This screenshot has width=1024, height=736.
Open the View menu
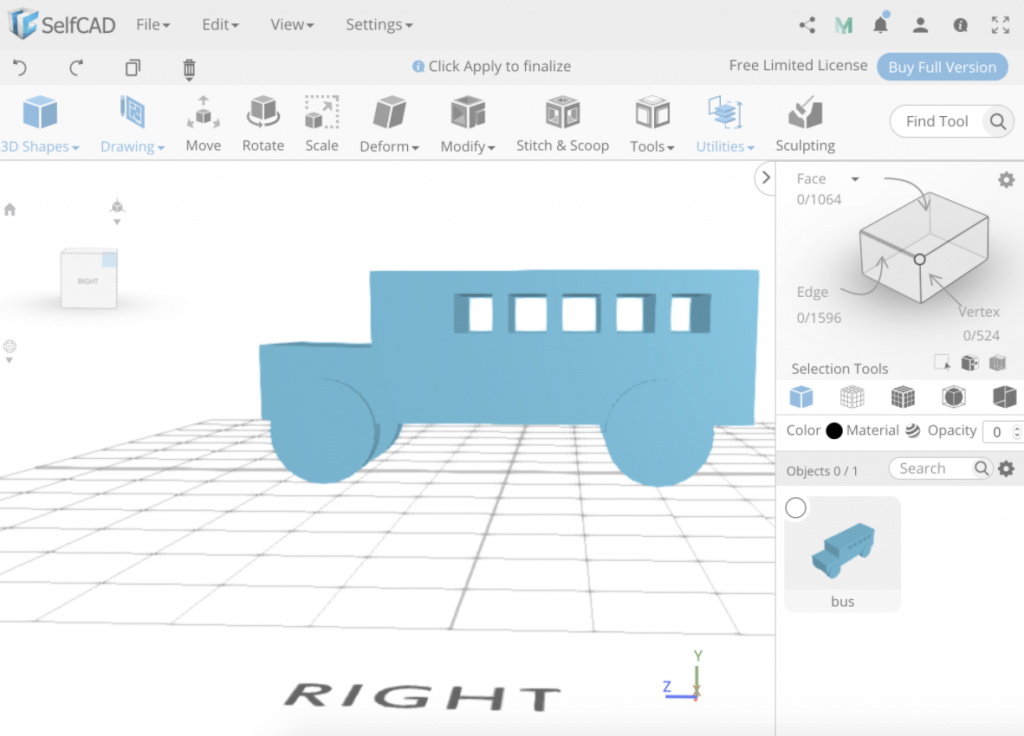[x=290, y=24]
